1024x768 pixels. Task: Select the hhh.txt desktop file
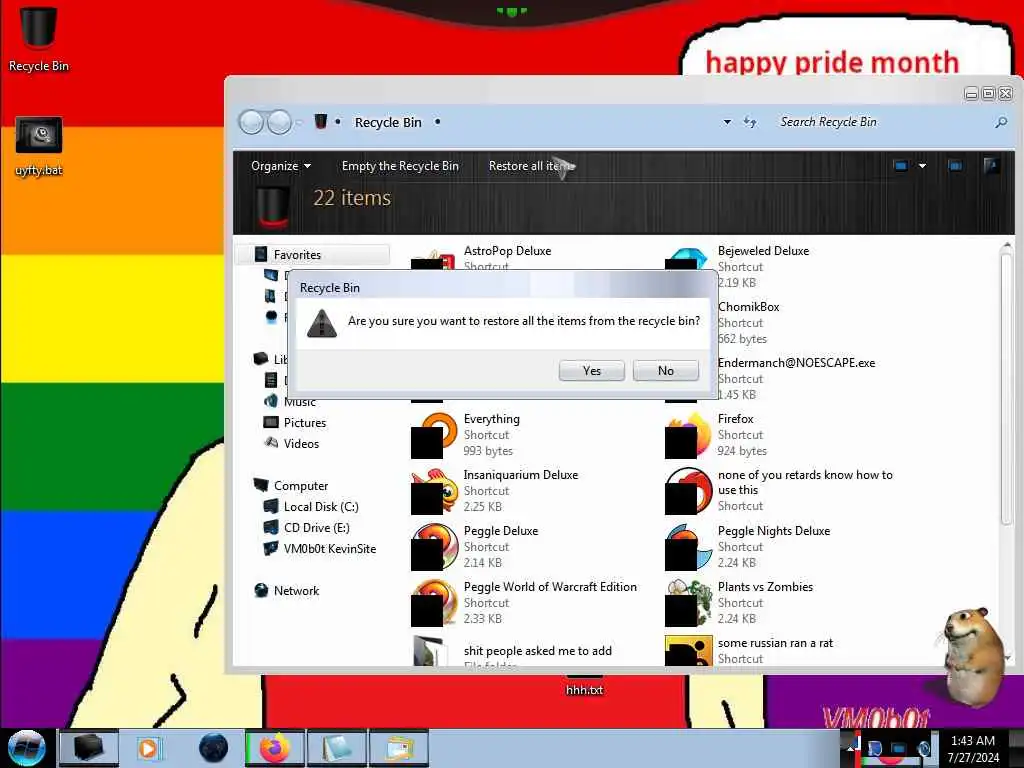coord(584,690)
